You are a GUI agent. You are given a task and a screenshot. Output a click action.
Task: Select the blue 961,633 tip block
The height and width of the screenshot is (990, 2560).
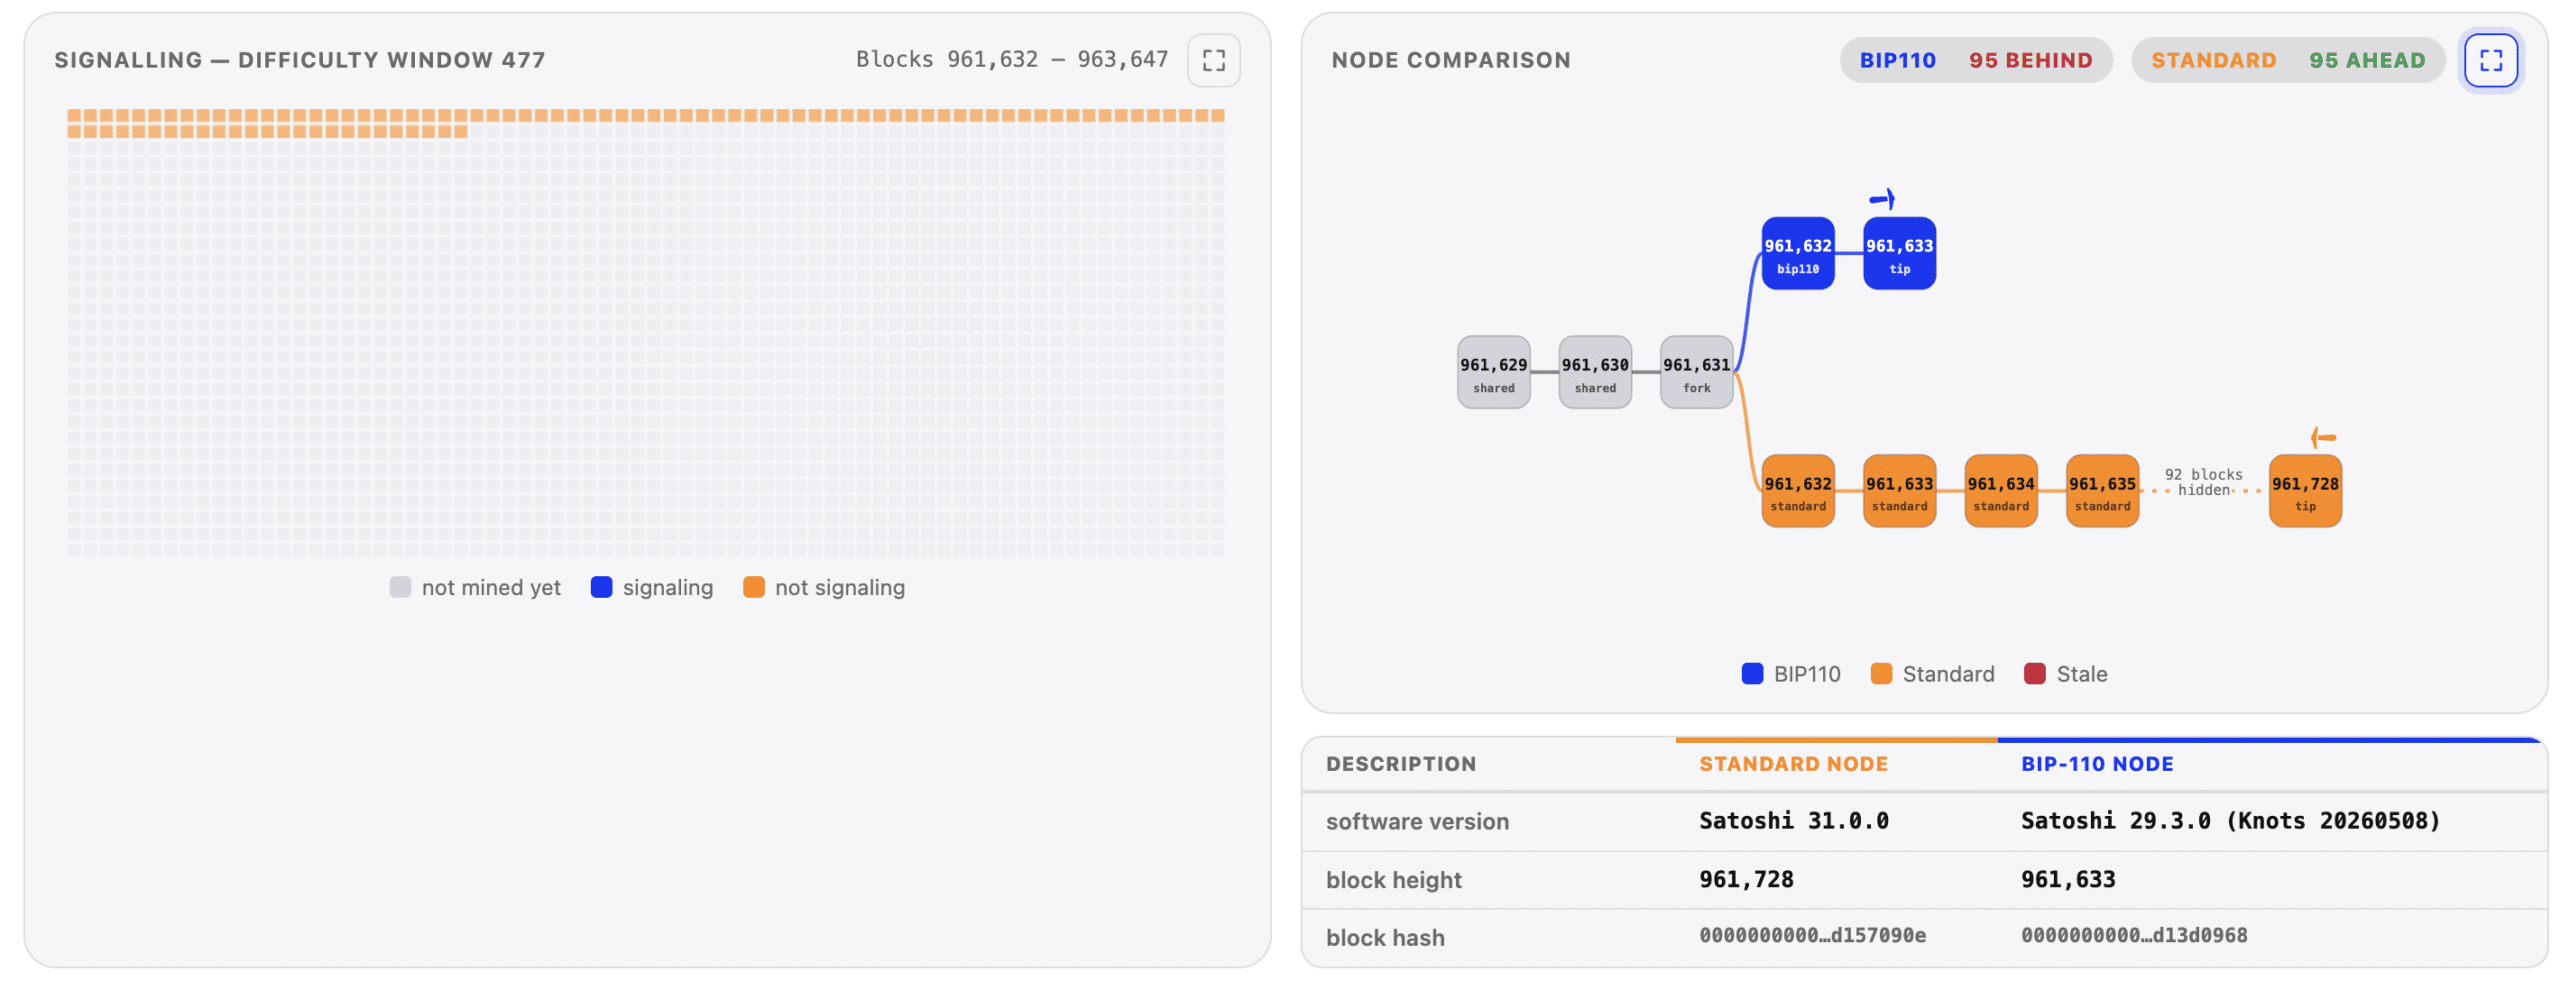coord(1899,254)
